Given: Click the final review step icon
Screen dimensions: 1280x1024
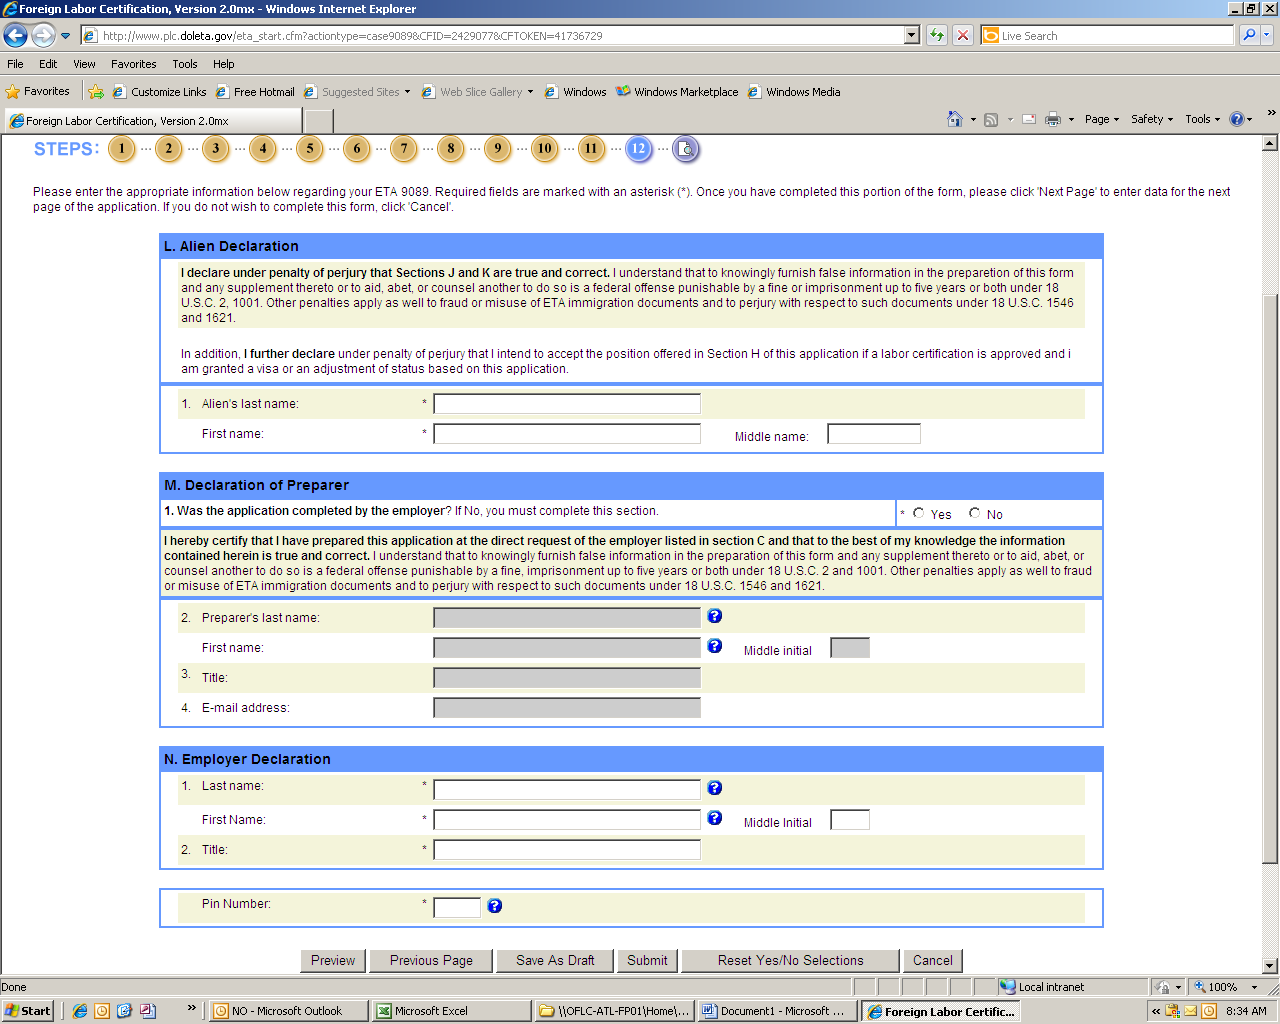Looking at the screenshot, I should (685, 149).
